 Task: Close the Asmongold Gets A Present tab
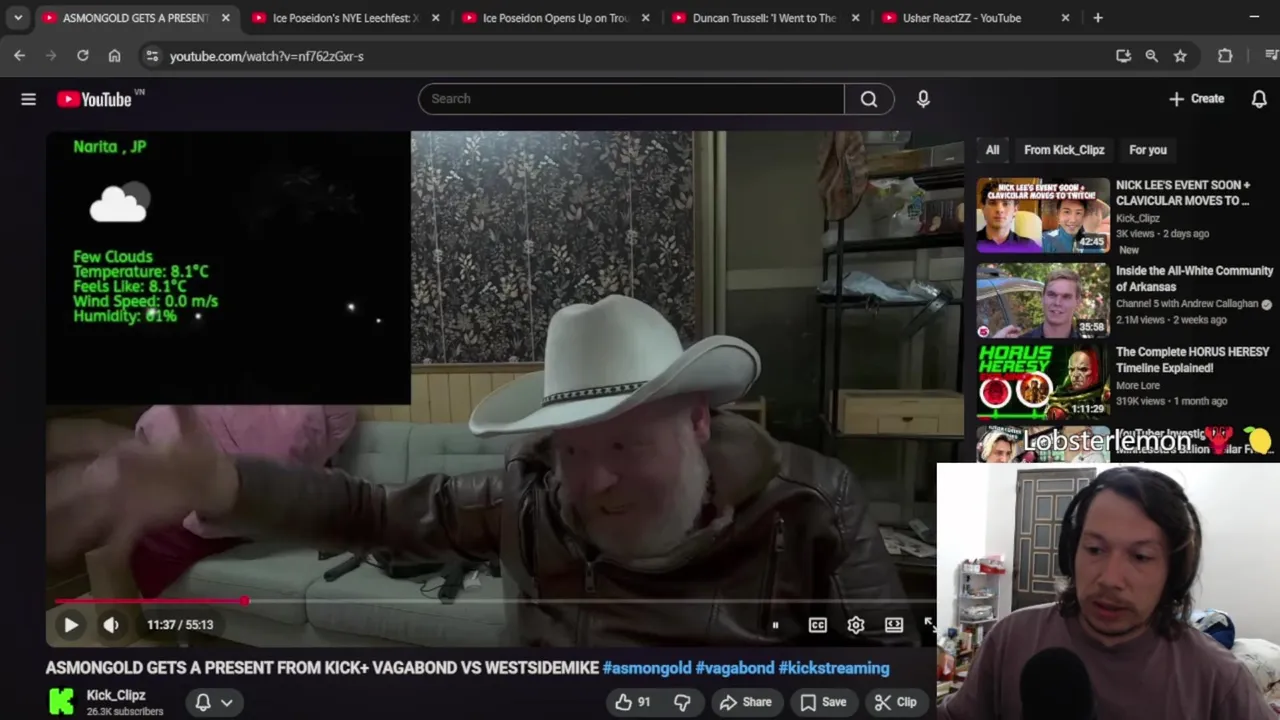(x=225, y=18)
